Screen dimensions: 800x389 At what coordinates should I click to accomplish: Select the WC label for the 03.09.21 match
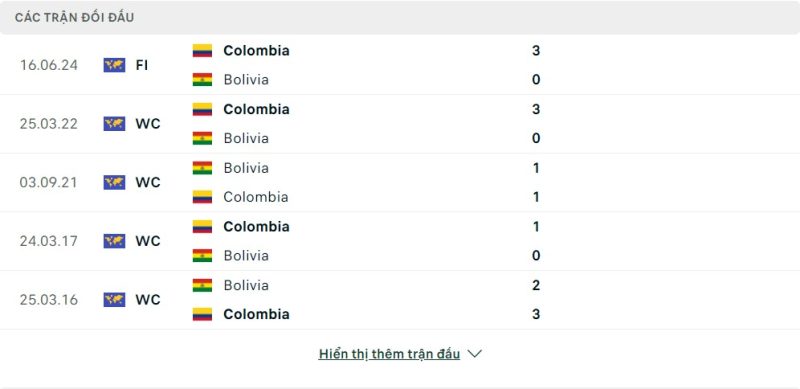(148, 182)
